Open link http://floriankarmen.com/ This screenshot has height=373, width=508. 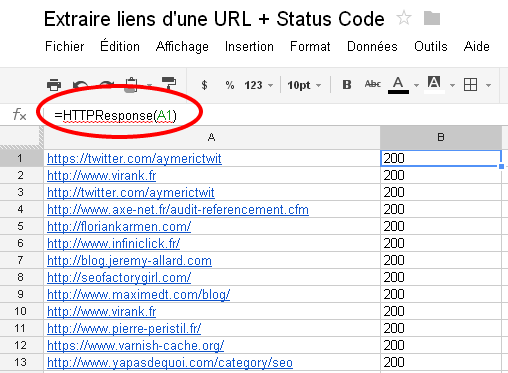click(119, 226)
